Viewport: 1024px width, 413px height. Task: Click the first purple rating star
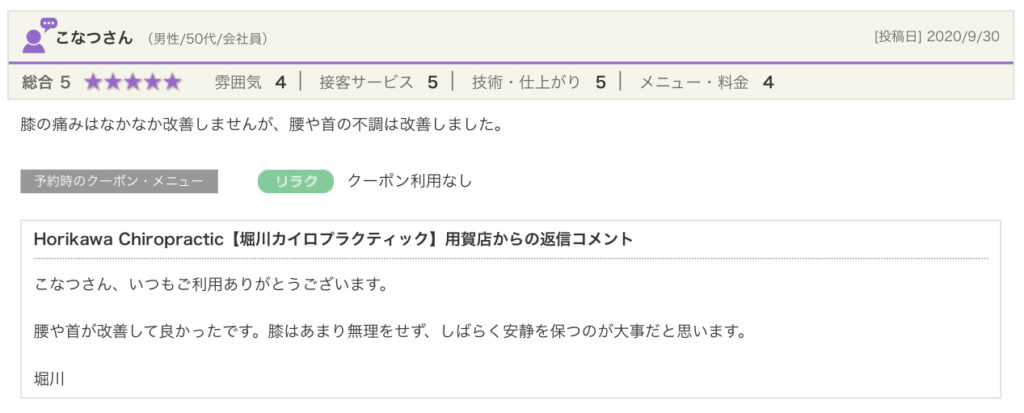pyautogui.click(x=93, y=82)
